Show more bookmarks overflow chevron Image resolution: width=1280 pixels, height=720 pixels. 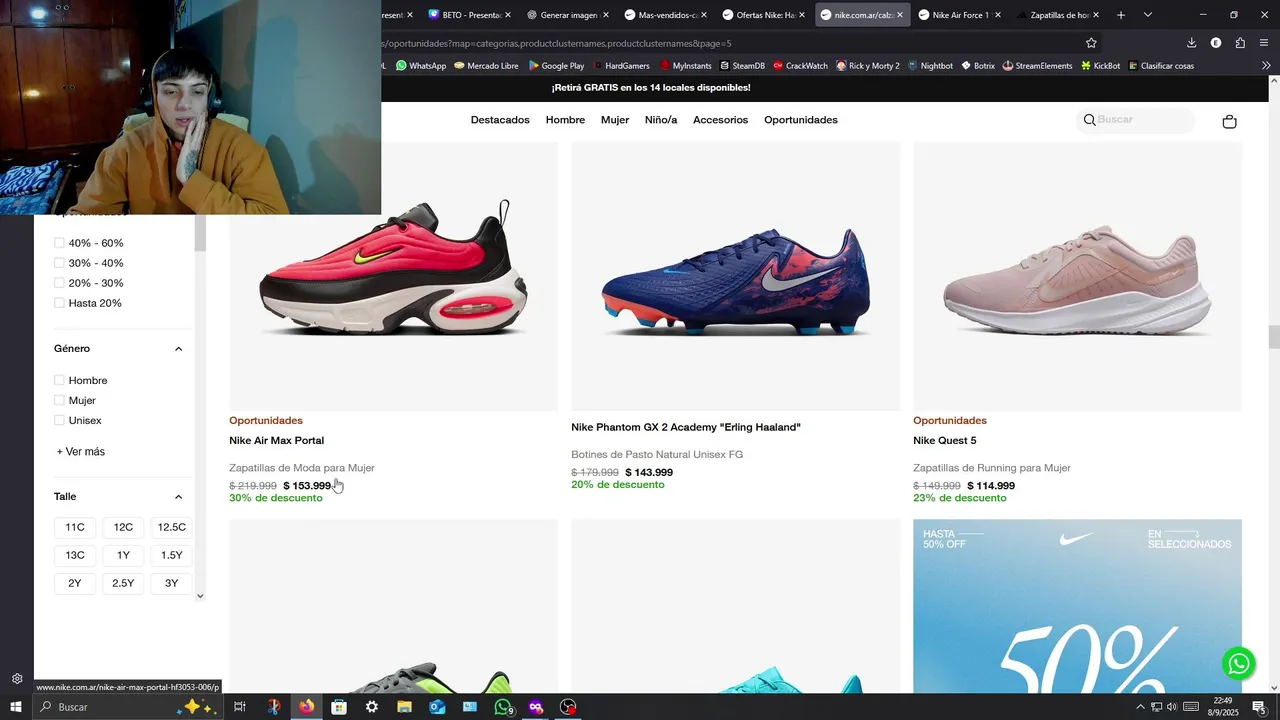pos(1266,66)
